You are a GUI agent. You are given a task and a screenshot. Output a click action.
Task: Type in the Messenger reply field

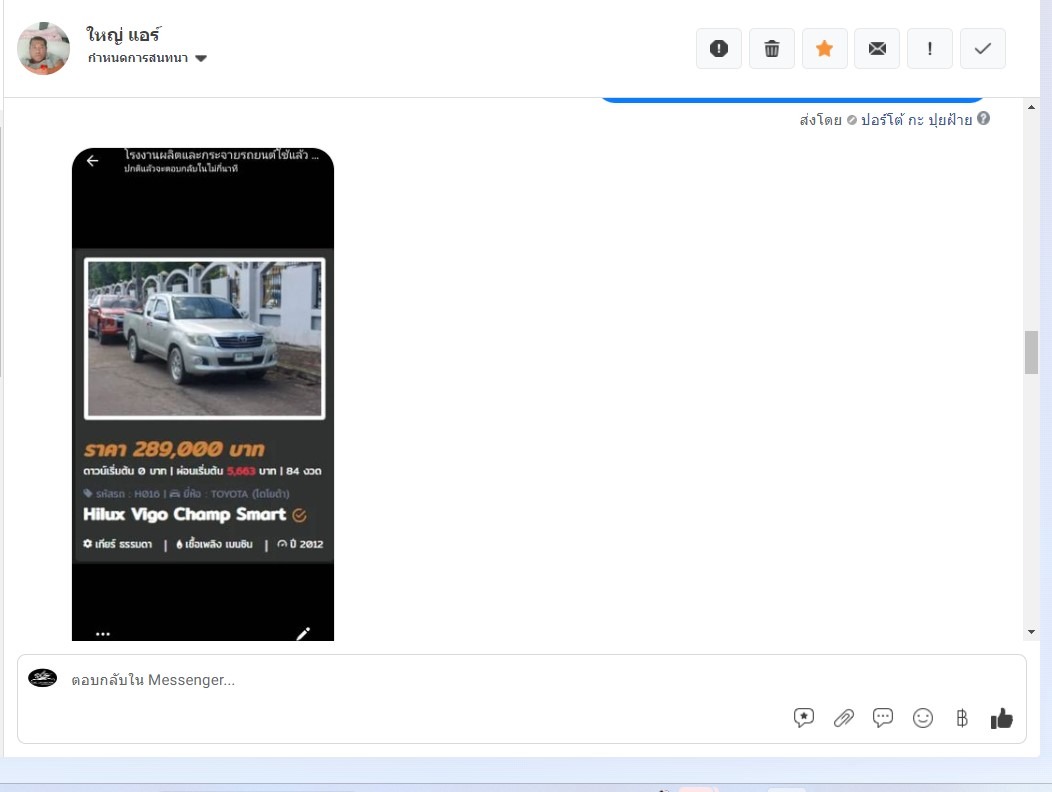tap(400, 680)
